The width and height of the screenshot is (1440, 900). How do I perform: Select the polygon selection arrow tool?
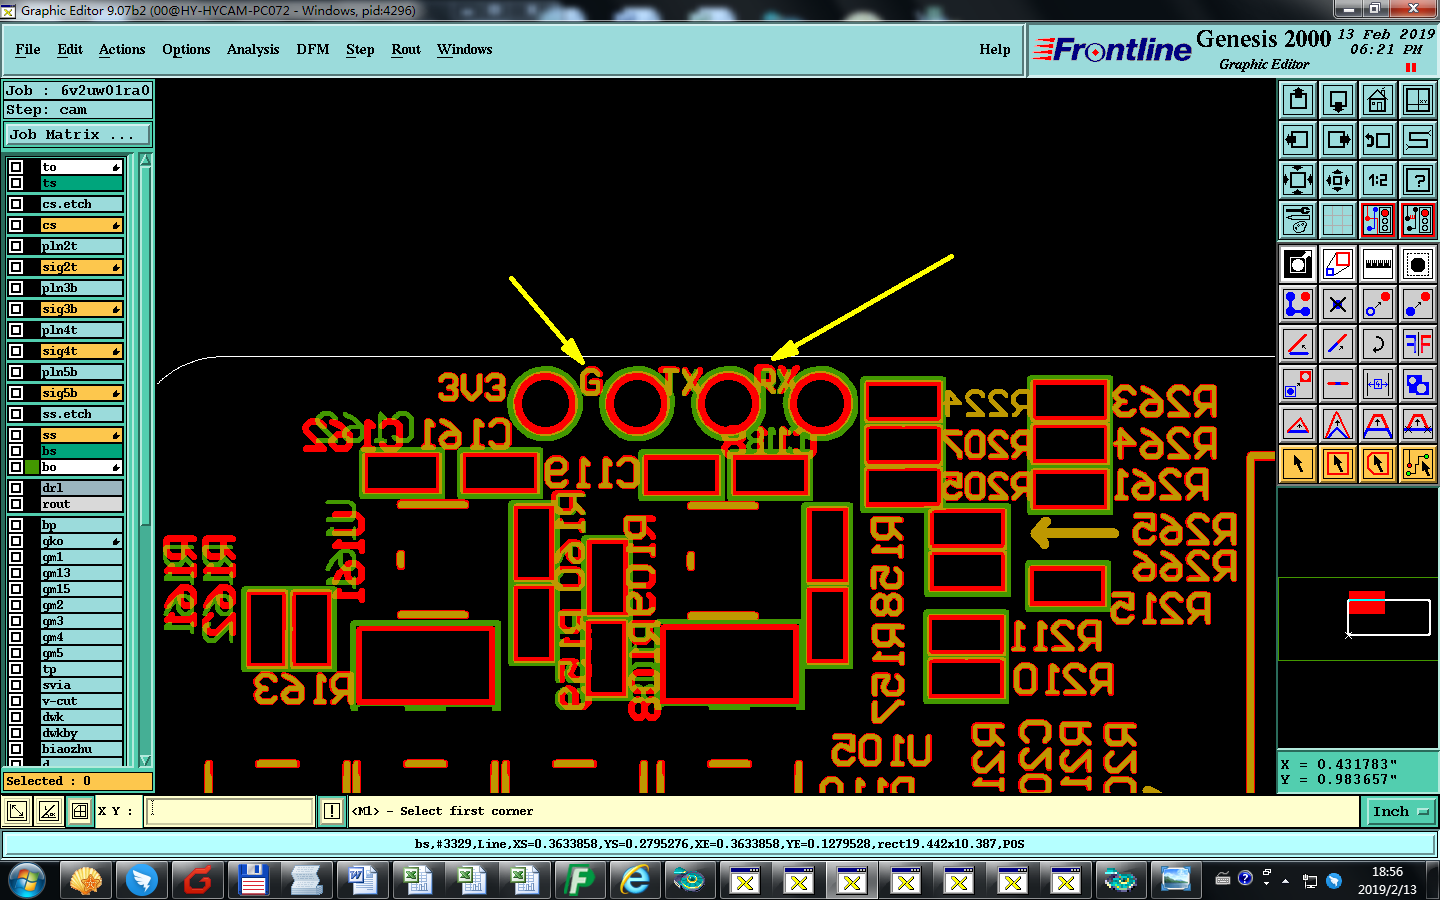[x=1378, y=464]
